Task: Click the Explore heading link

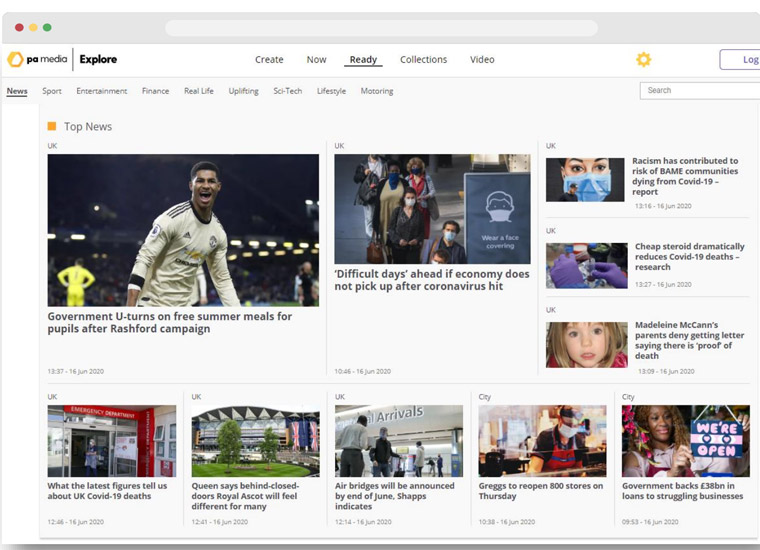Action: (x=98, y=59)
